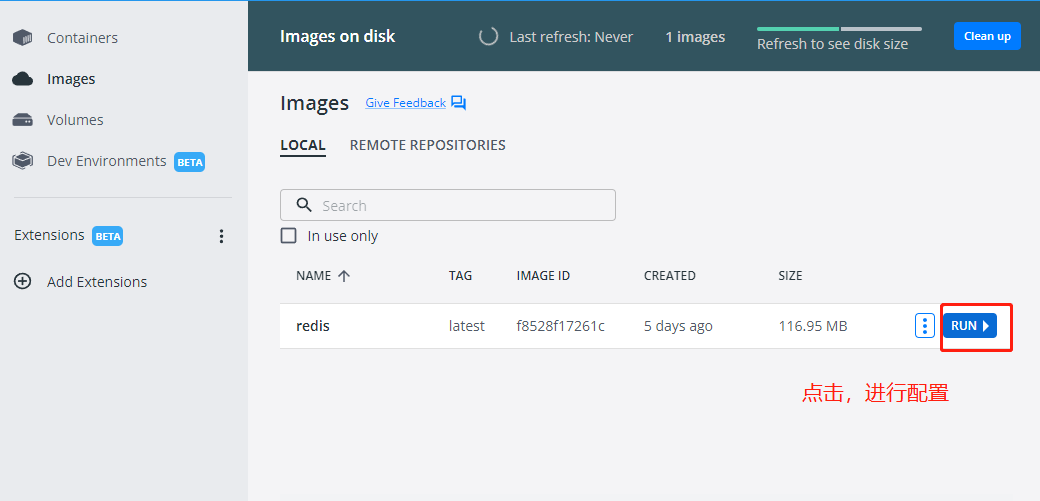This screenshot has width=1040, height=501.
Task: Switch to the LOCAL tab
Action: pyautogui.click(x=303, y=145)
